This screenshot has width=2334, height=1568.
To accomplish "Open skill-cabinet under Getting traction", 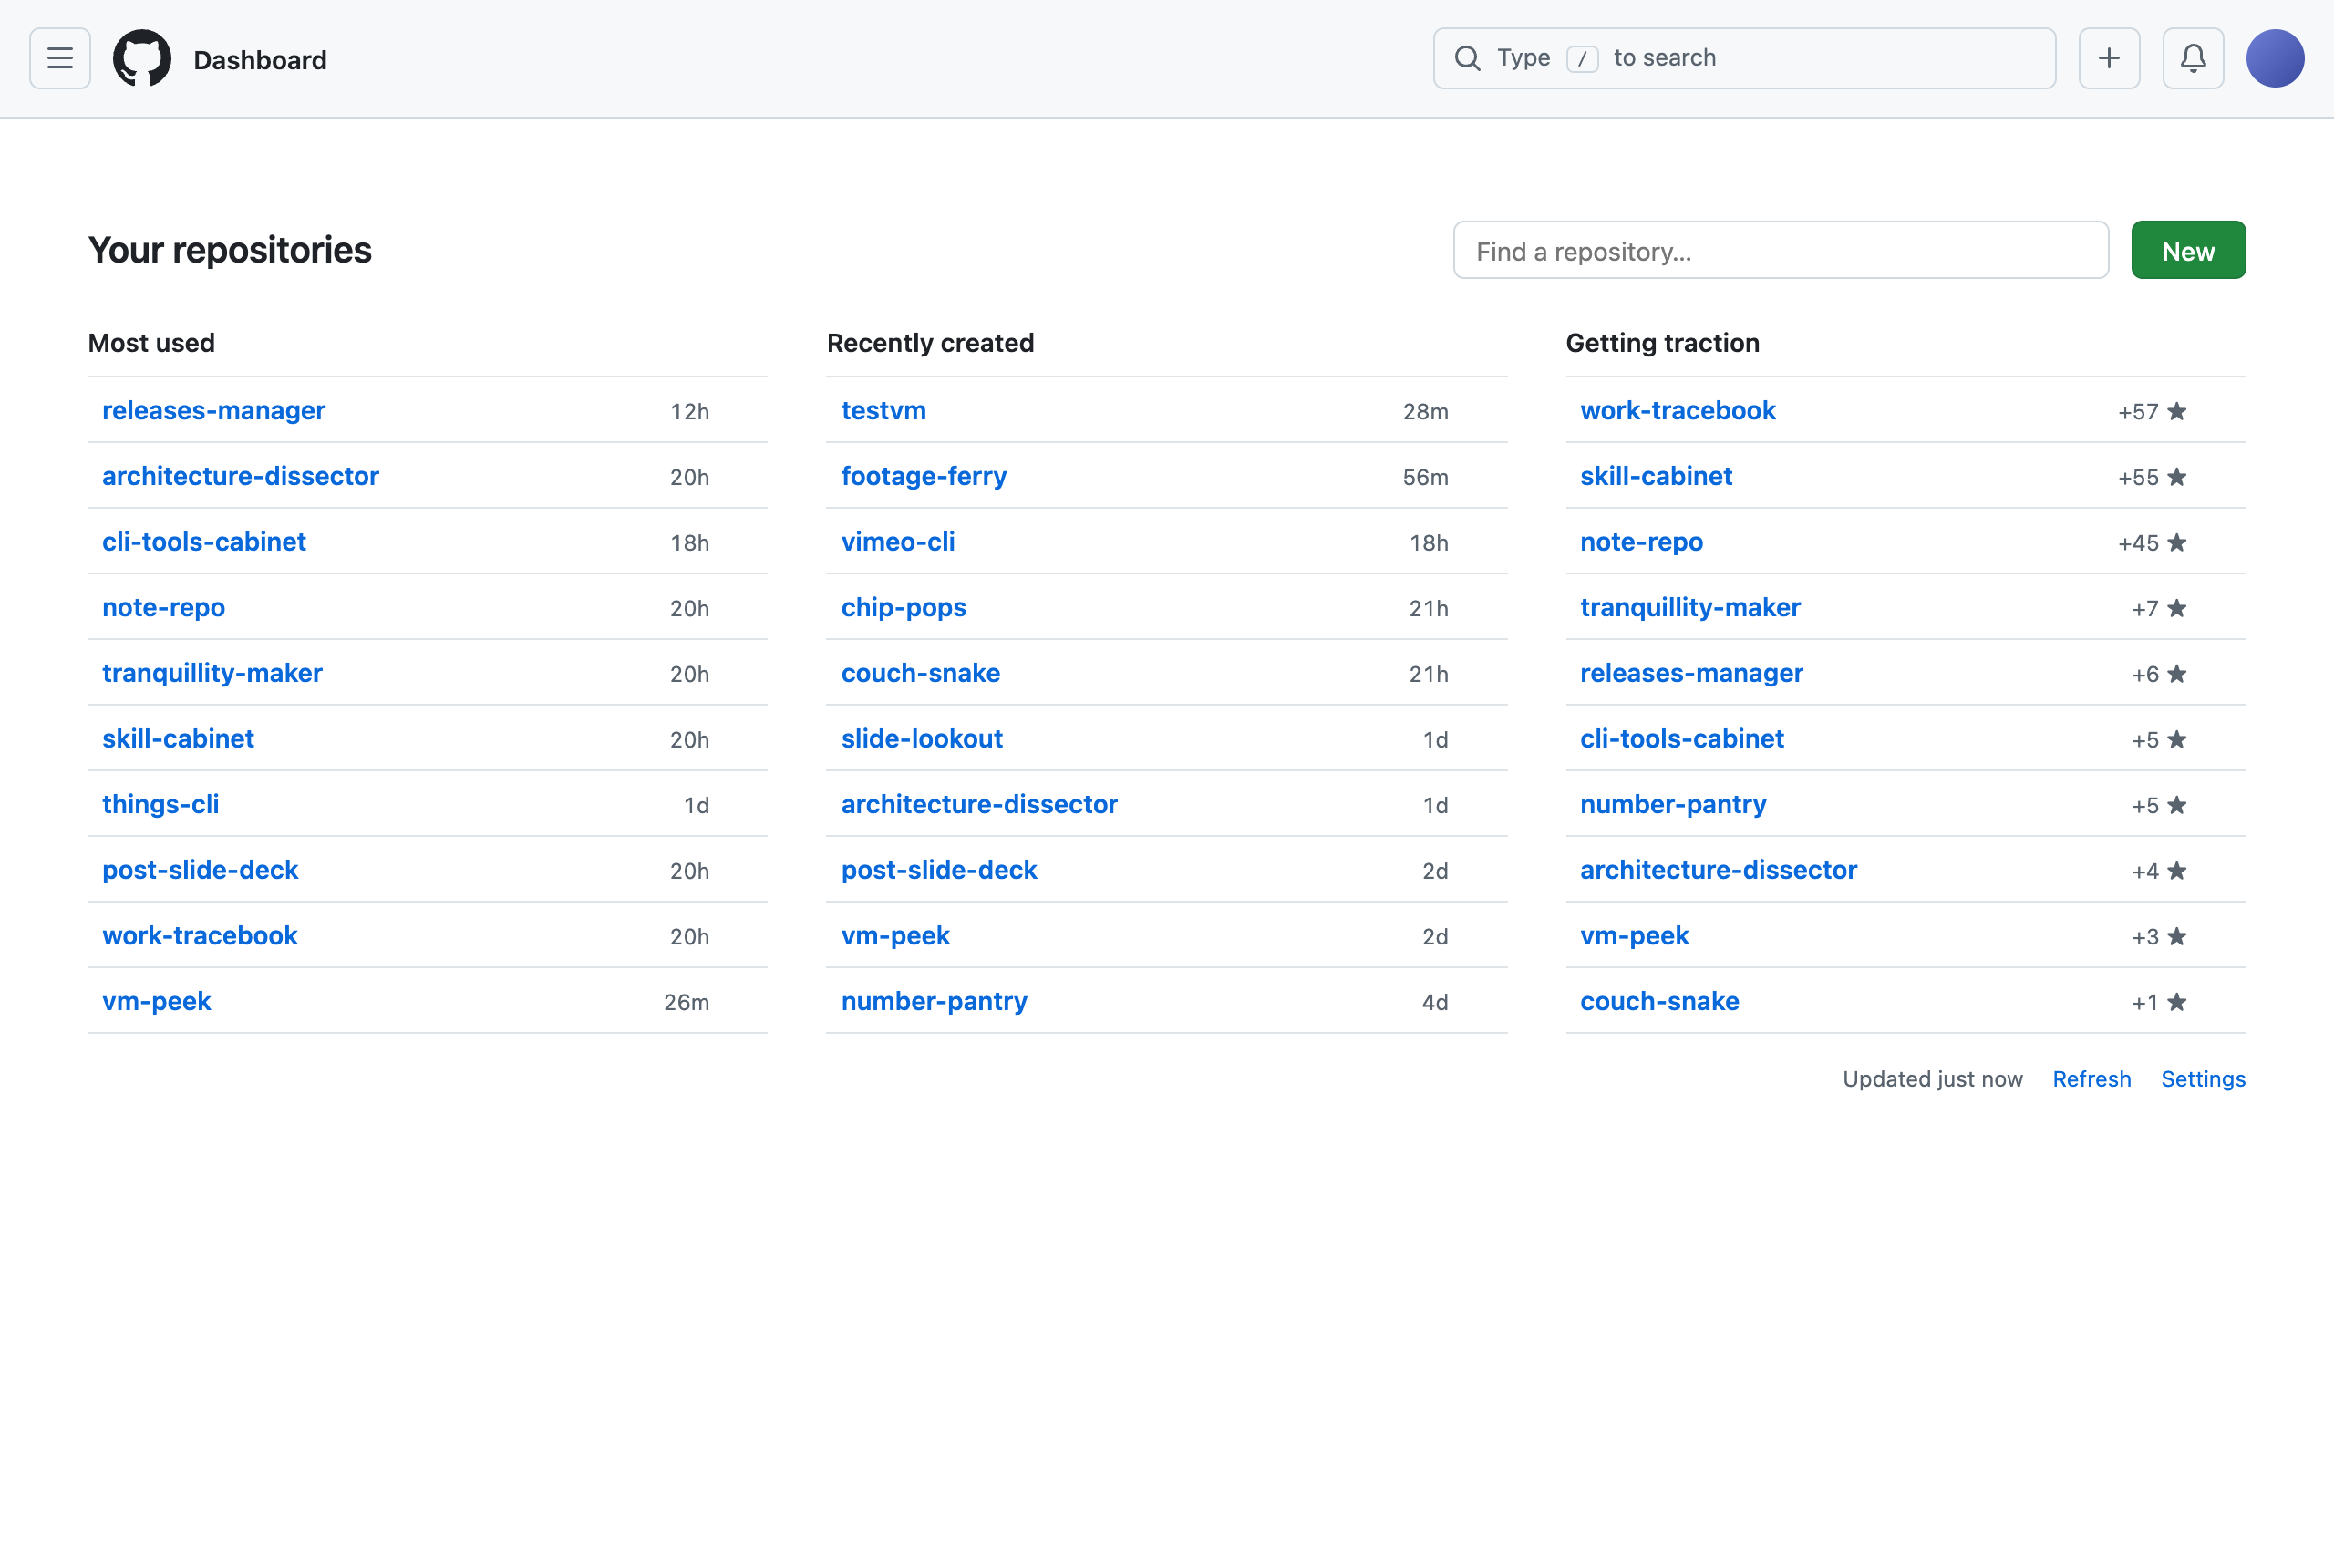I will point(1656,476).
